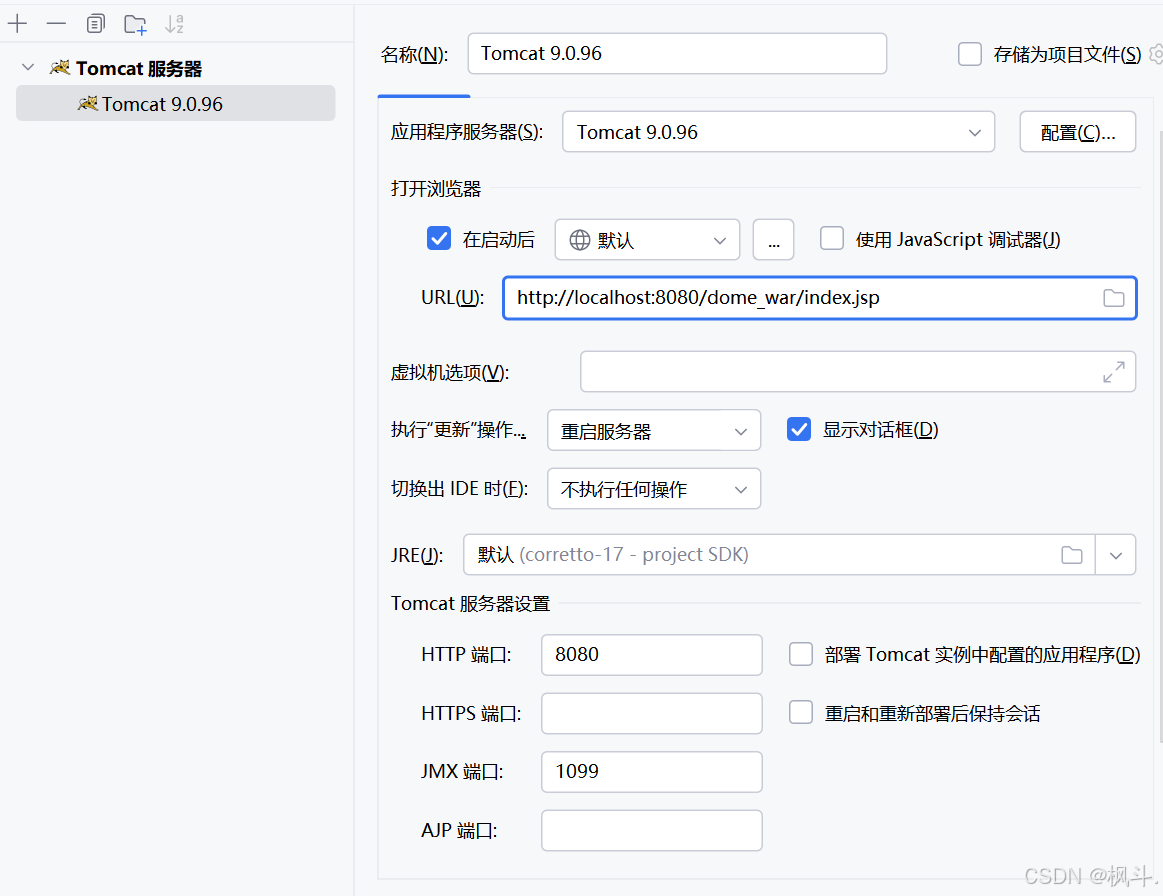
Task: Click the 配置(C)... button
Action: coord(1078,132)
